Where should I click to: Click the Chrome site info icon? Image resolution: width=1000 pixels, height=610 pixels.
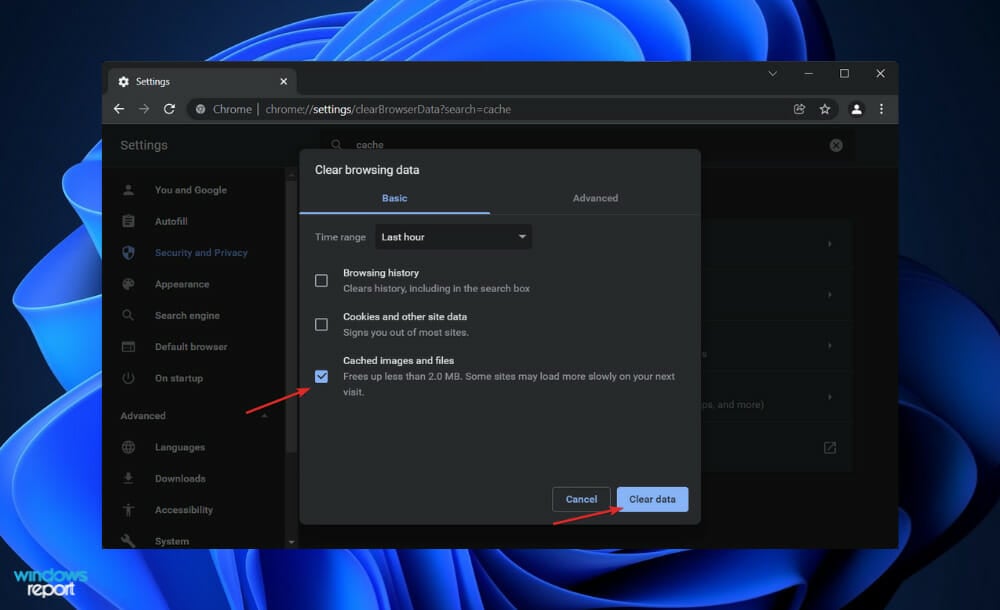(x=200, y=109)
